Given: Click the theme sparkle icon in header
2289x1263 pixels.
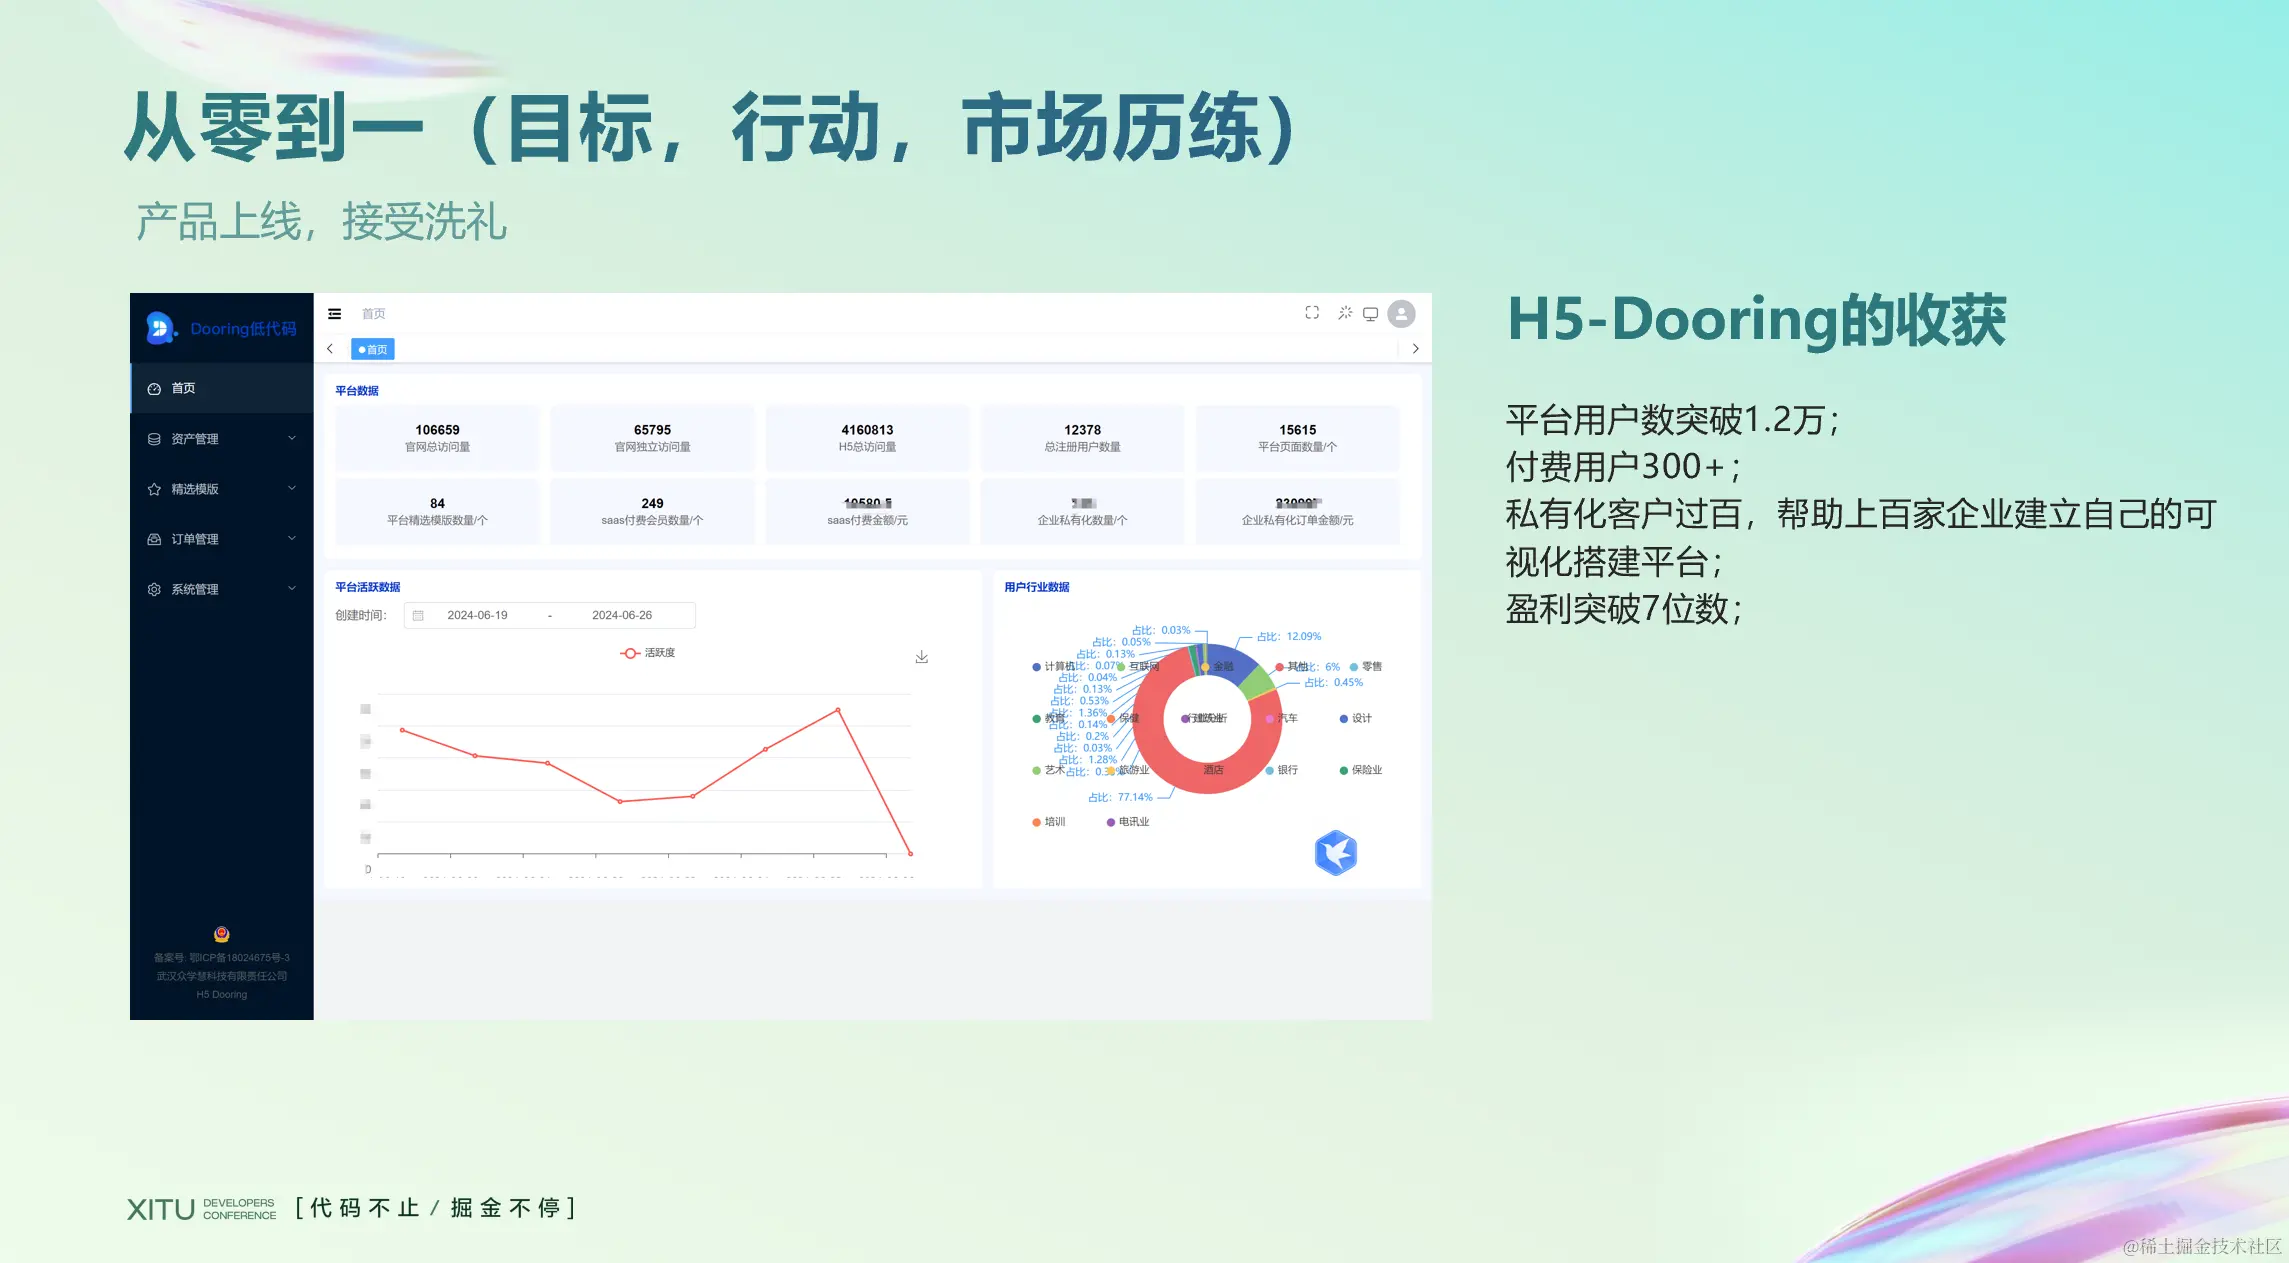Looking at the screenshot, I should click(1345, 313).
